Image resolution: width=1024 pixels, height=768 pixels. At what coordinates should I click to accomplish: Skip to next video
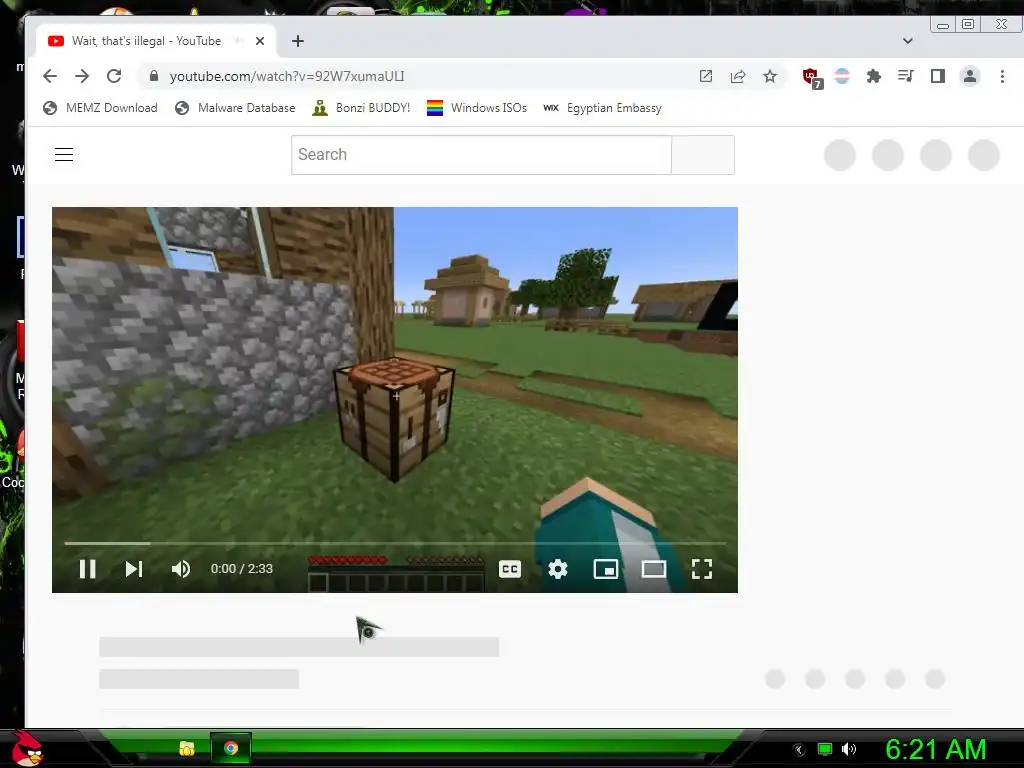click(134, 569)
